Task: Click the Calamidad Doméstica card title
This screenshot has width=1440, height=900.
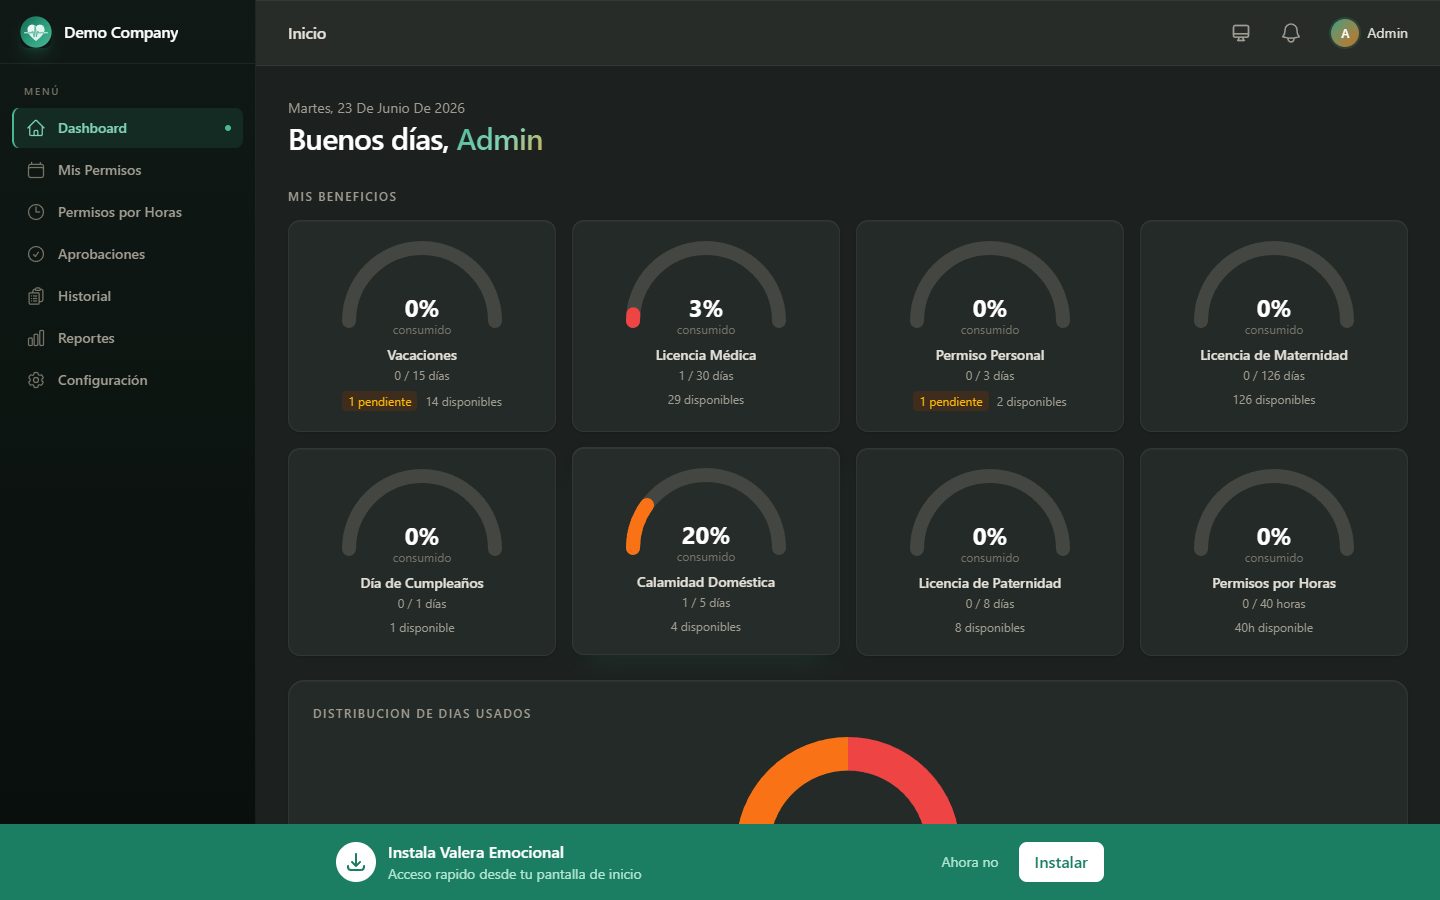Action: [x=706, y=582]
